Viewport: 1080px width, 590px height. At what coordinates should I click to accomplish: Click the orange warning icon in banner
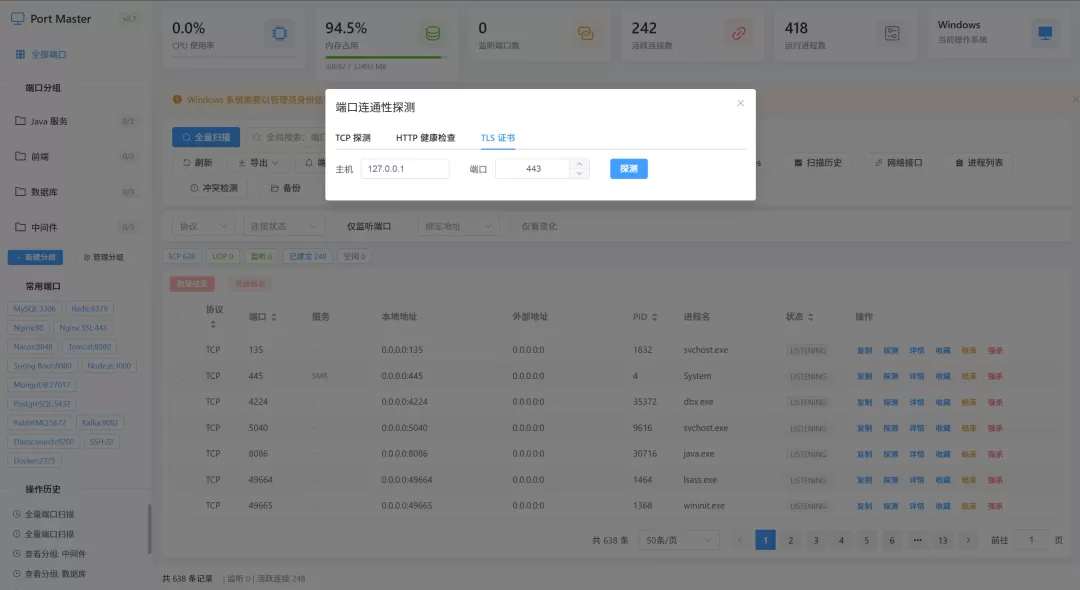tap(177, 100)
